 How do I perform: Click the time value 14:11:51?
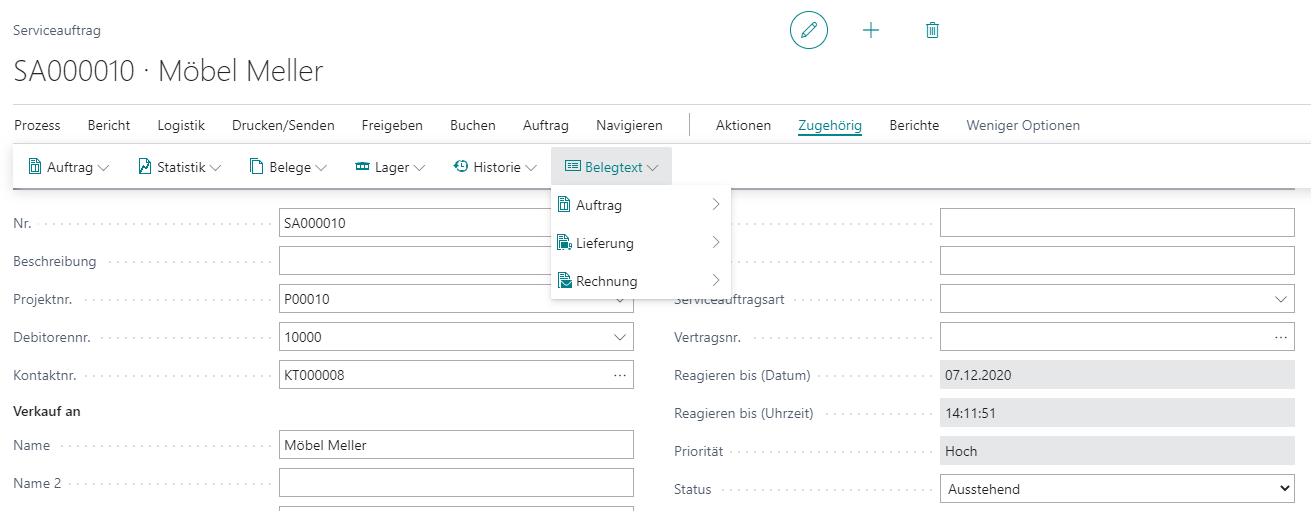click(x=1117, y=413)
